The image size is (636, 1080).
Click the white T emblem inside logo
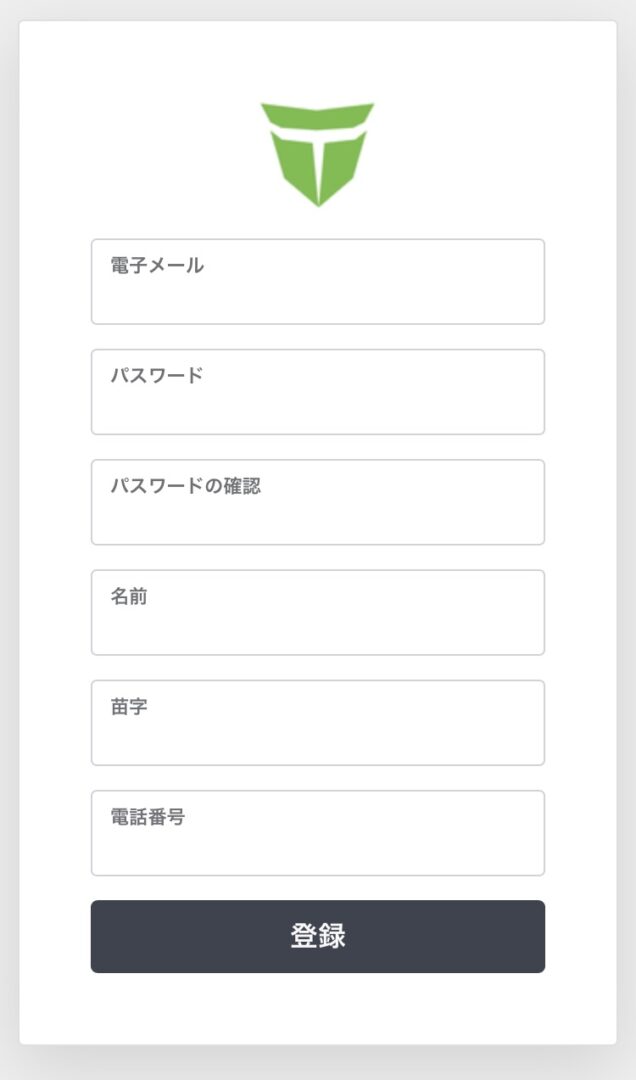318,140
